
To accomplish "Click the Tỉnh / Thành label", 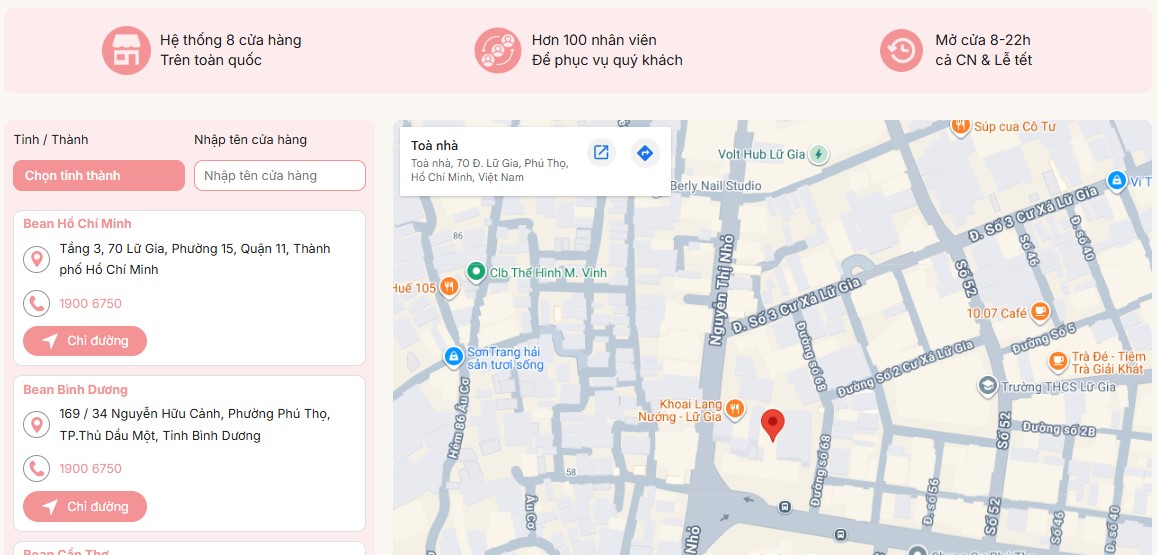I will pos(51,139).
